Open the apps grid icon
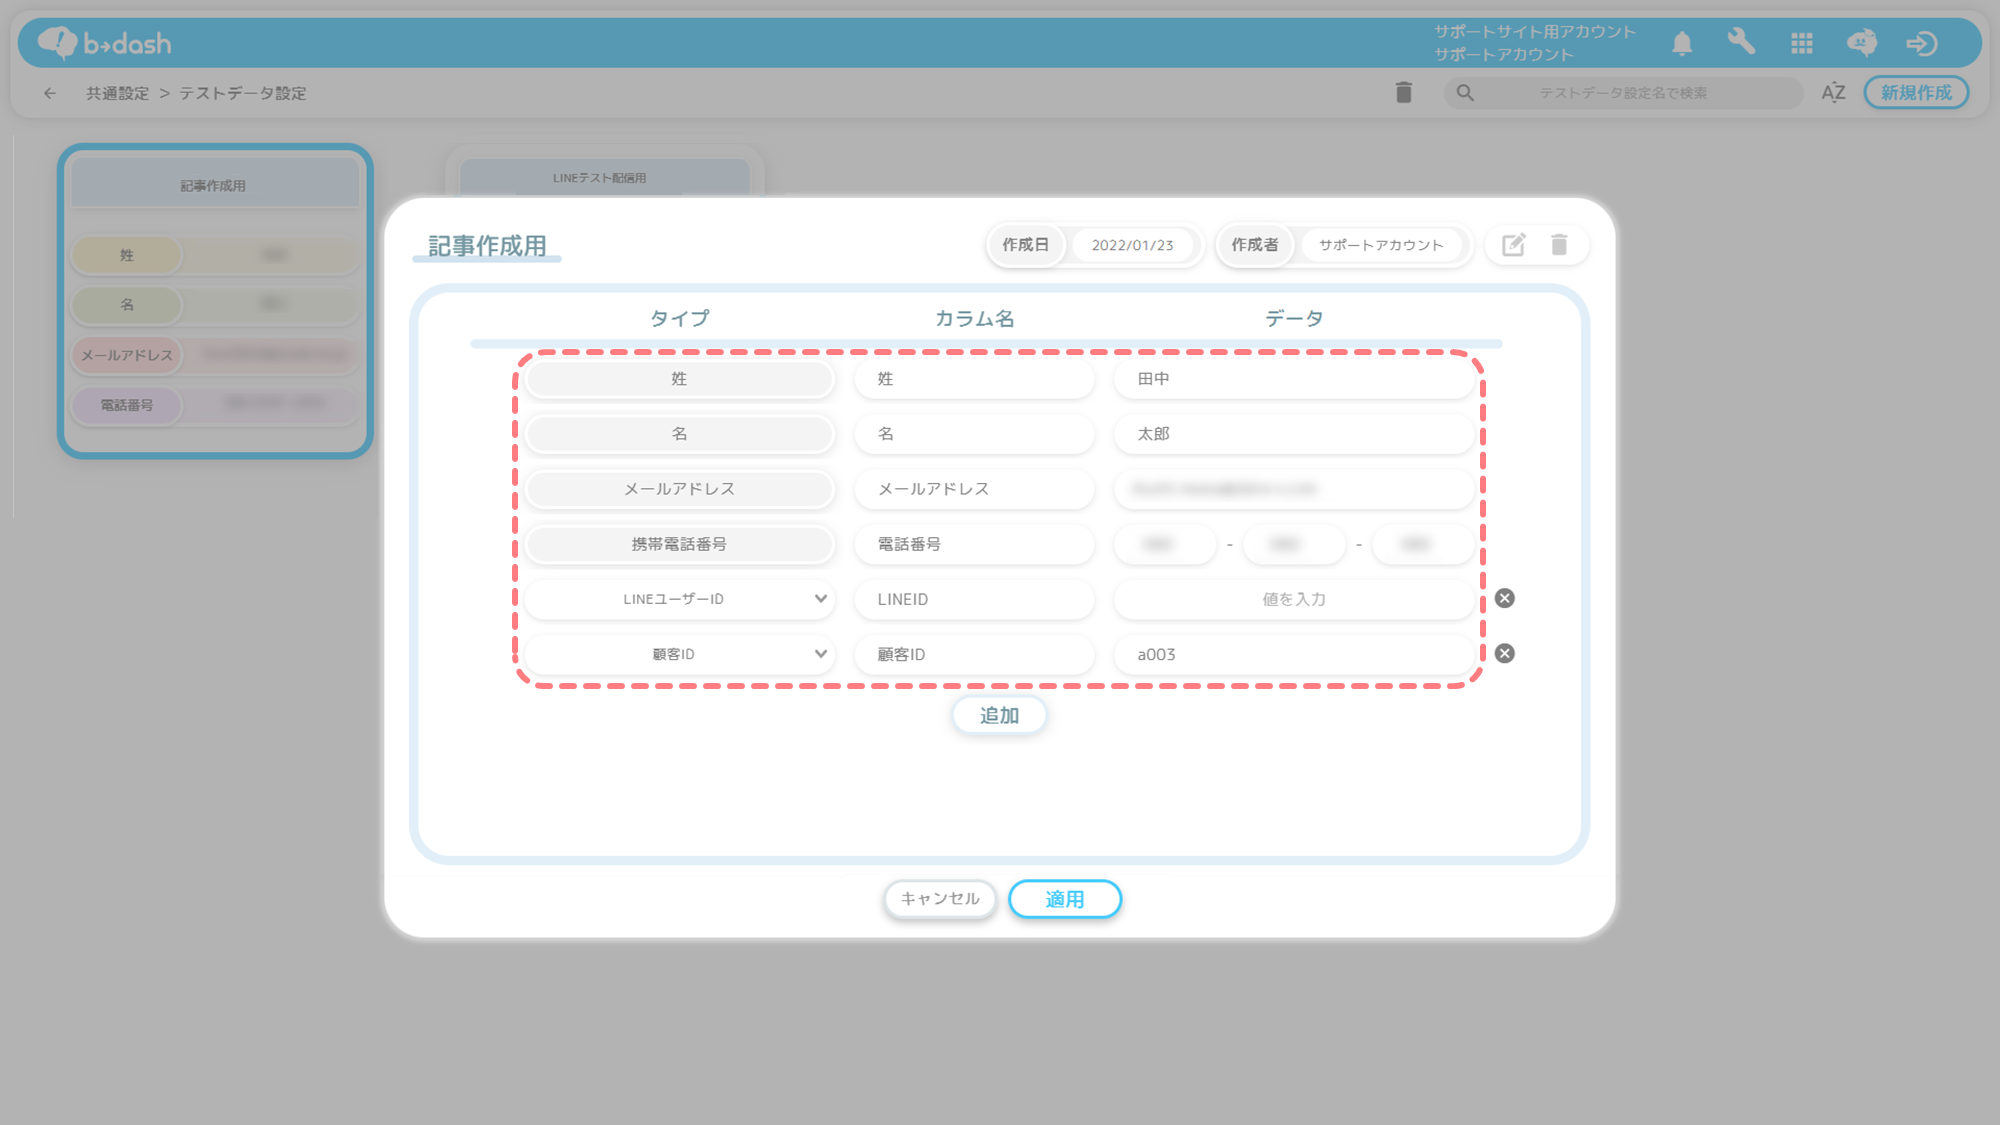 click(x=1802, y=43)
